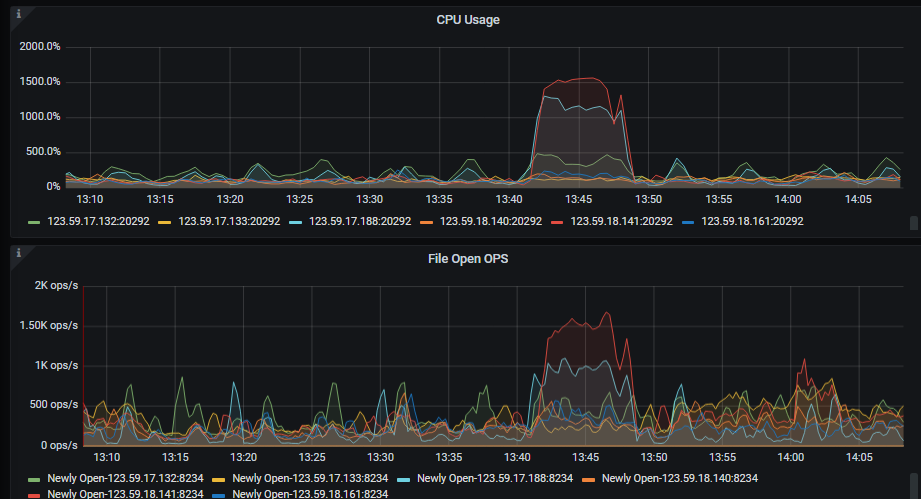Select Newly Open-123.59.17.133:8234 legend entry
The width and height of the screenshot is (921, 499).
pos(310,478)
